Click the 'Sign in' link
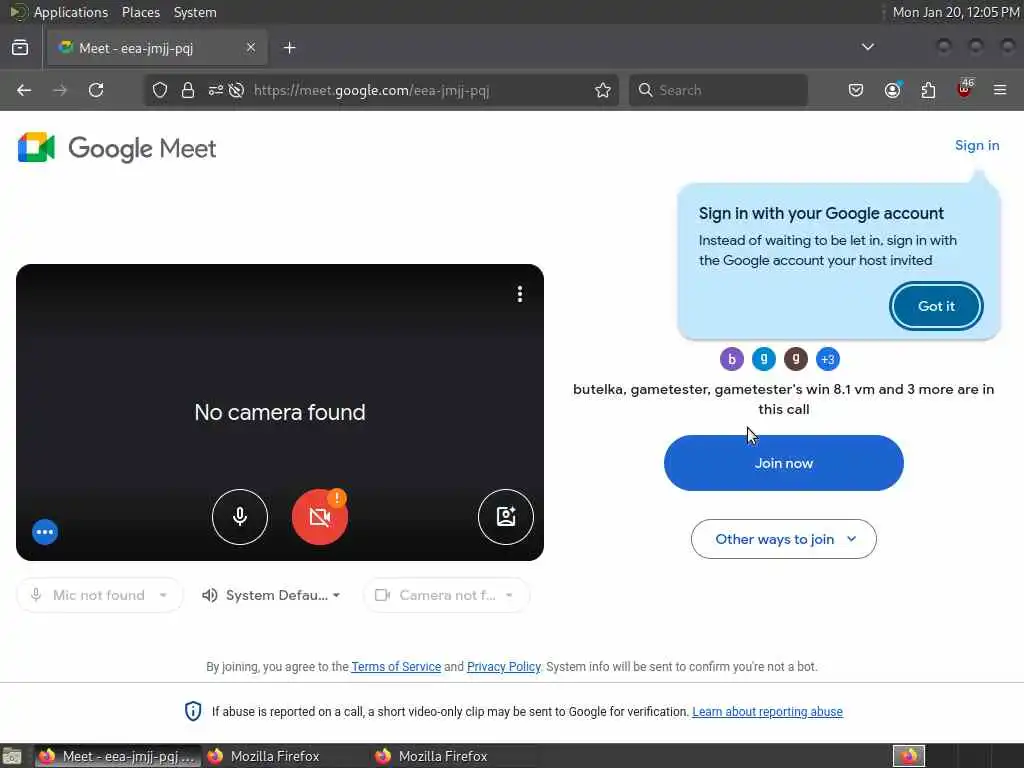 pyautogui.click(x=977, y=145)
